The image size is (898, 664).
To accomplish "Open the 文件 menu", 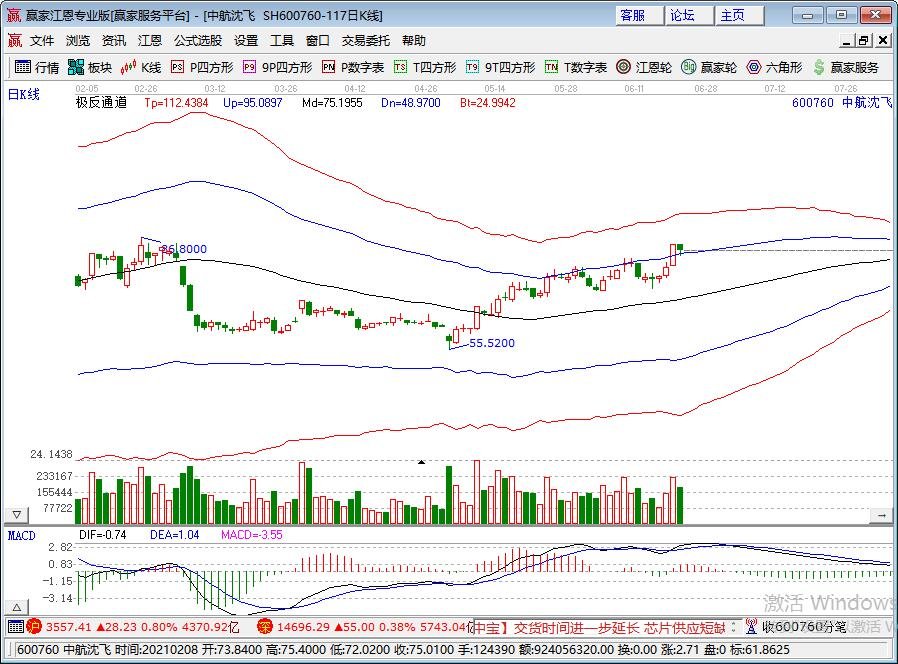I will coord(42,41).
